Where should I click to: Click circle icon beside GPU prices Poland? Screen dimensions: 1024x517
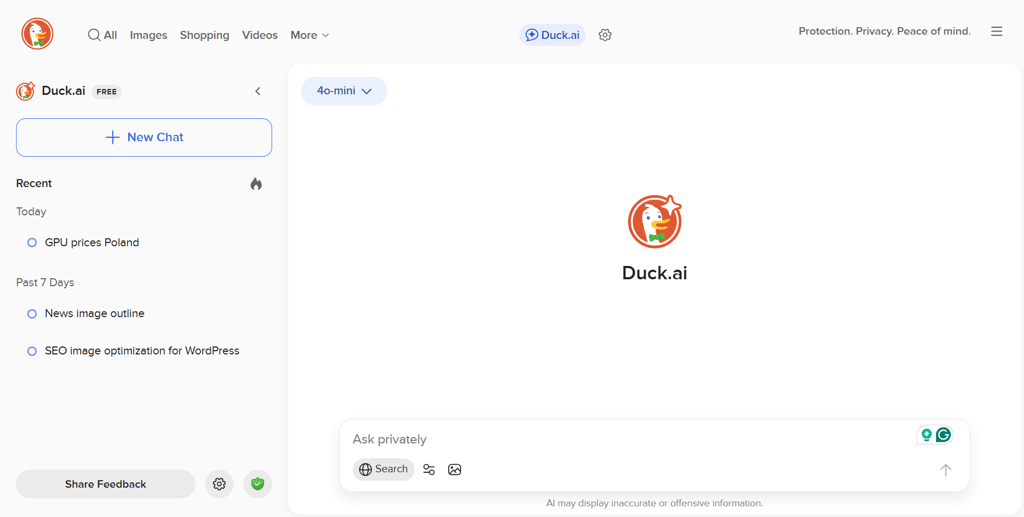tap(31, 242)
